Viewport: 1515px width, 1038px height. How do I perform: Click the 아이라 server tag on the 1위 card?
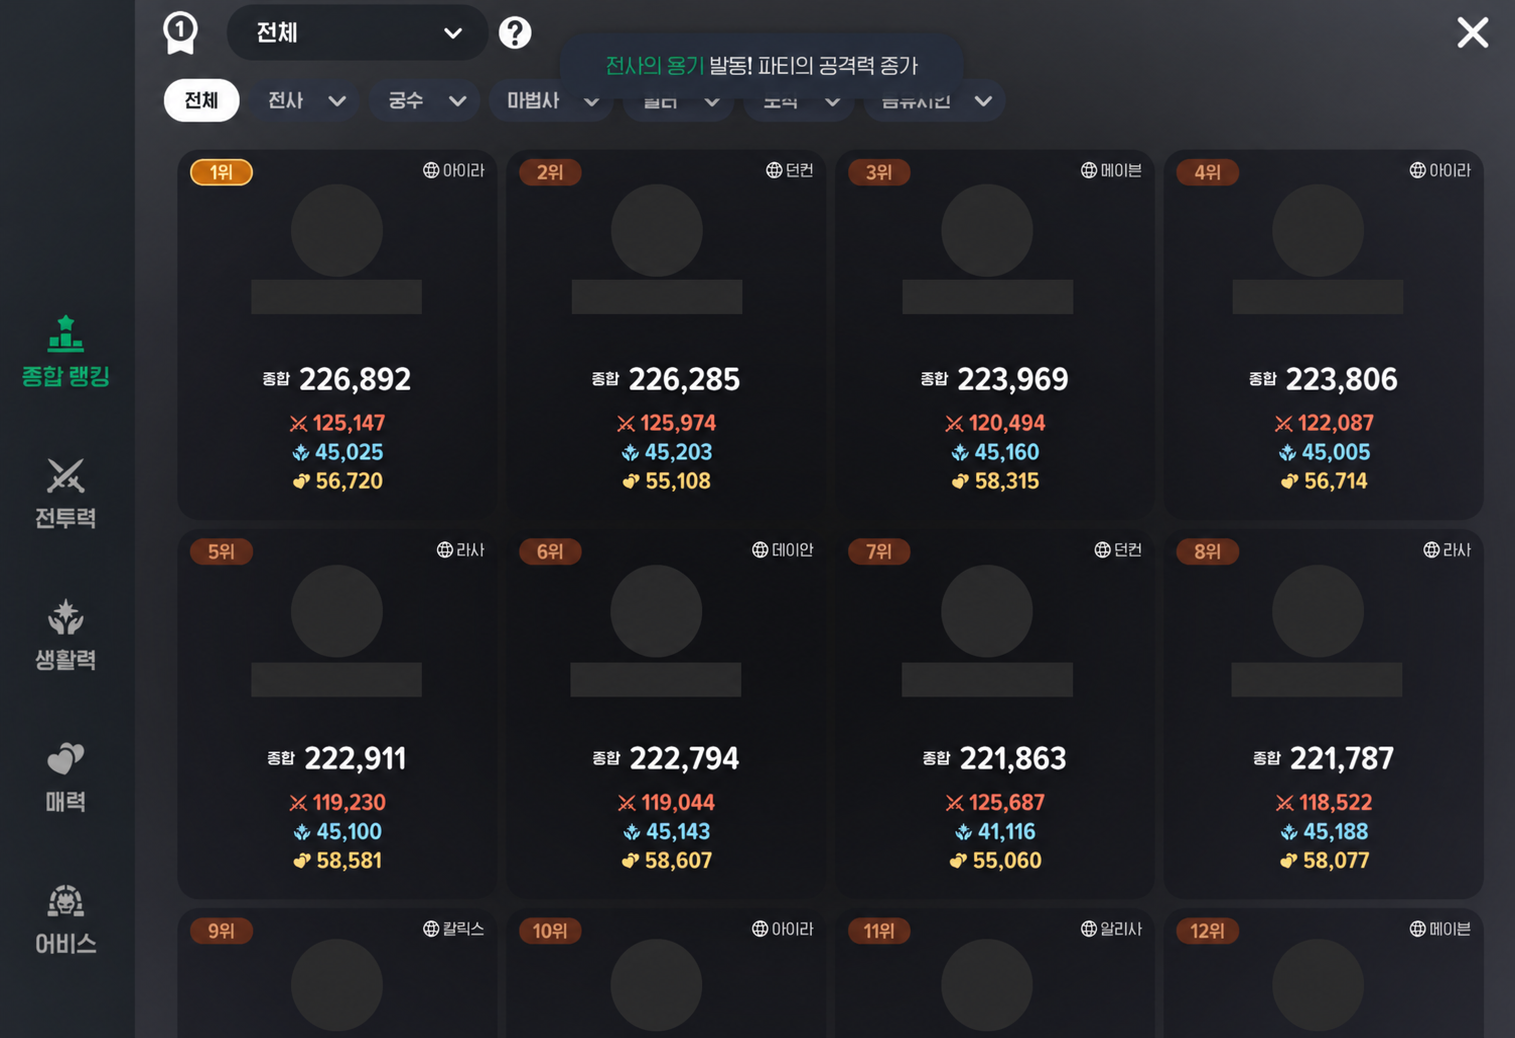(x=454, y=170)
